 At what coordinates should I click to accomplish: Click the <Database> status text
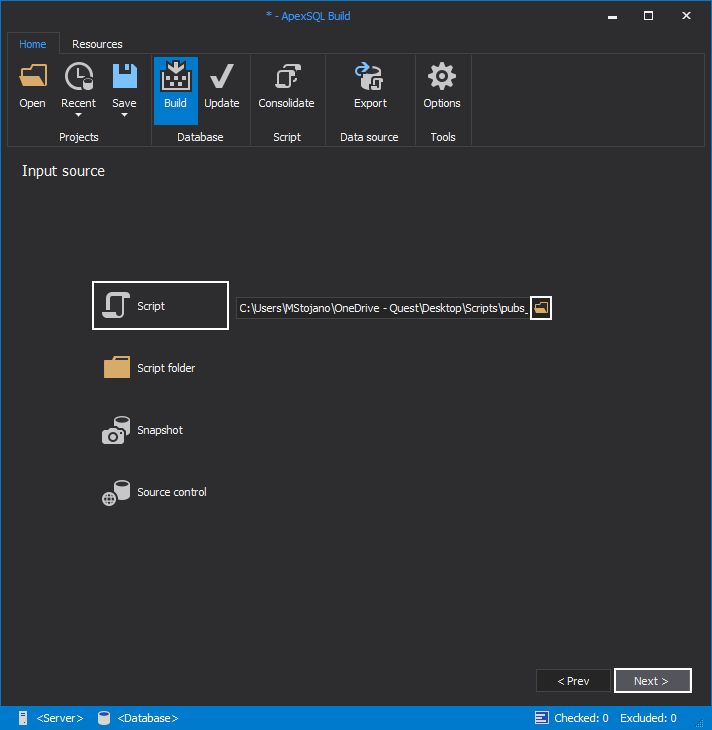click(148, 718)
